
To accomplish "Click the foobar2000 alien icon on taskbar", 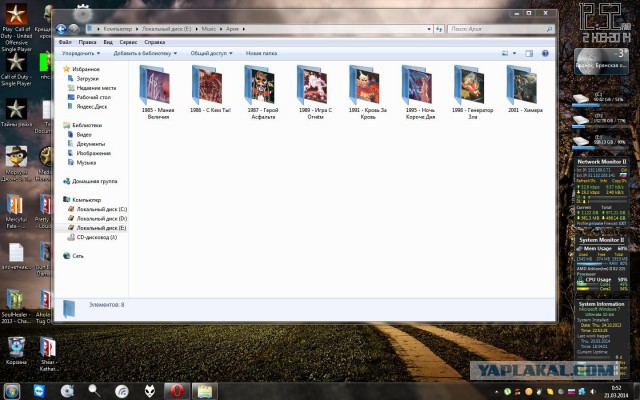I will 150,391.
